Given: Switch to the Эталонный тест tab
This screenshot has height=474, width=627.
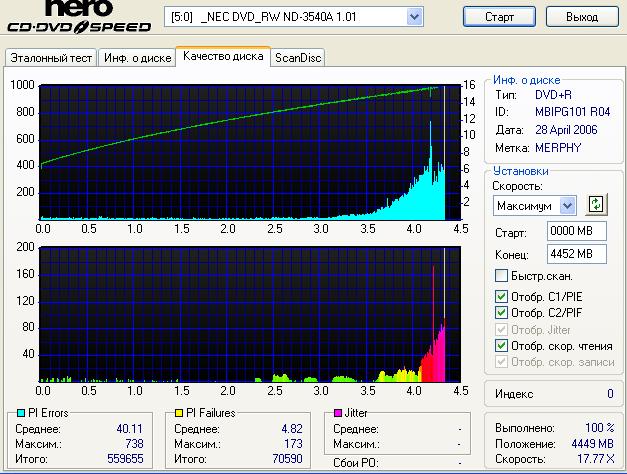Looking at the screenshot, I should tap(51, 58).
